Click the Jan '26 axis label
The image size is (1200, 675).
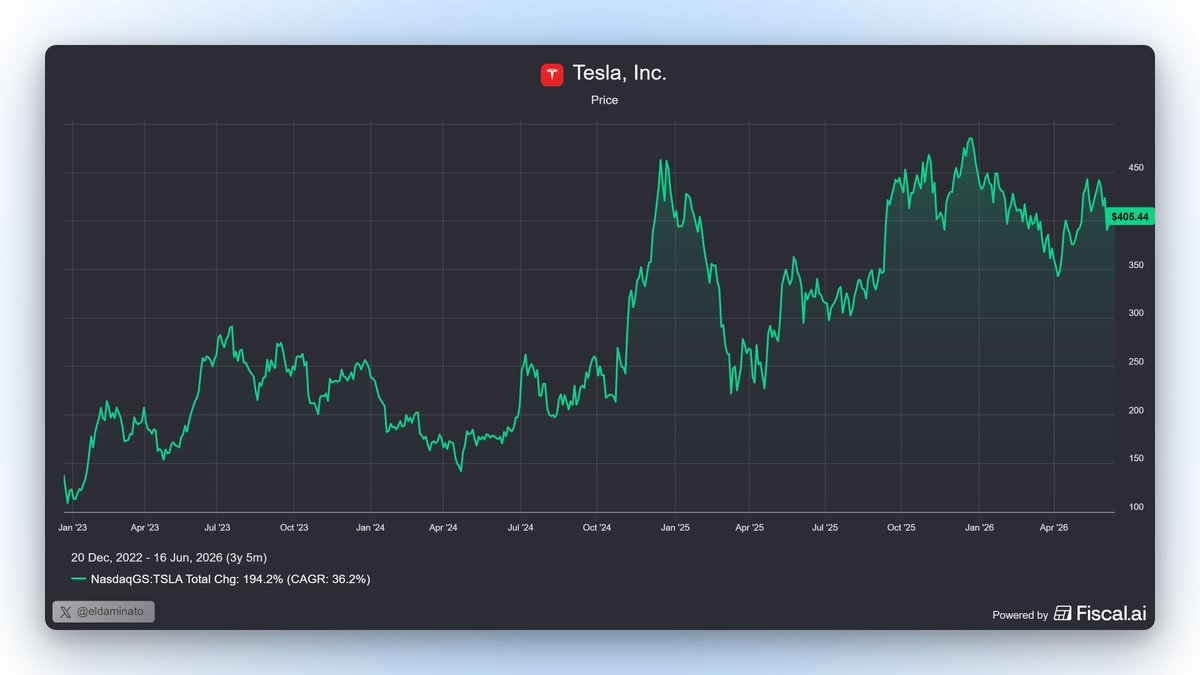[x=979, y=527]
